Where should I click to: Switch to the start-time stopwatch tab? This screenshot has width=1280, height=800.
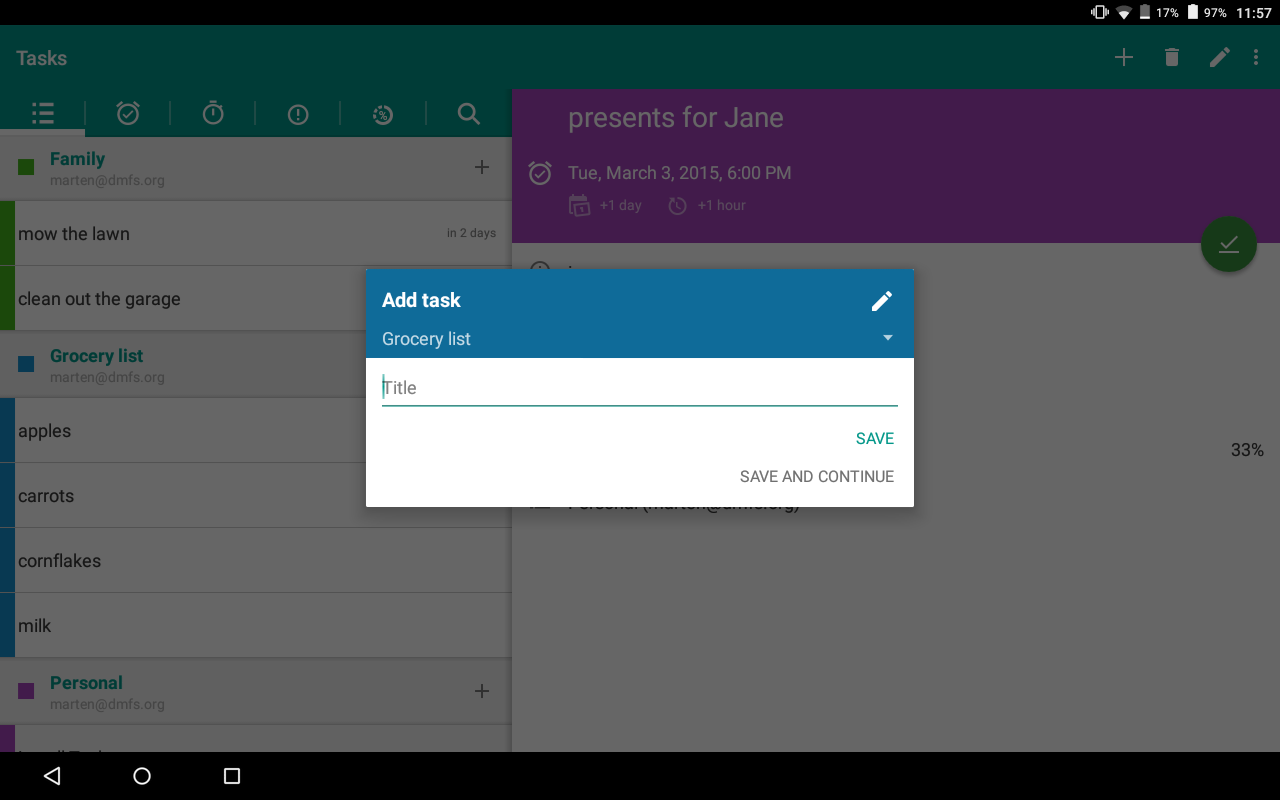213,114
